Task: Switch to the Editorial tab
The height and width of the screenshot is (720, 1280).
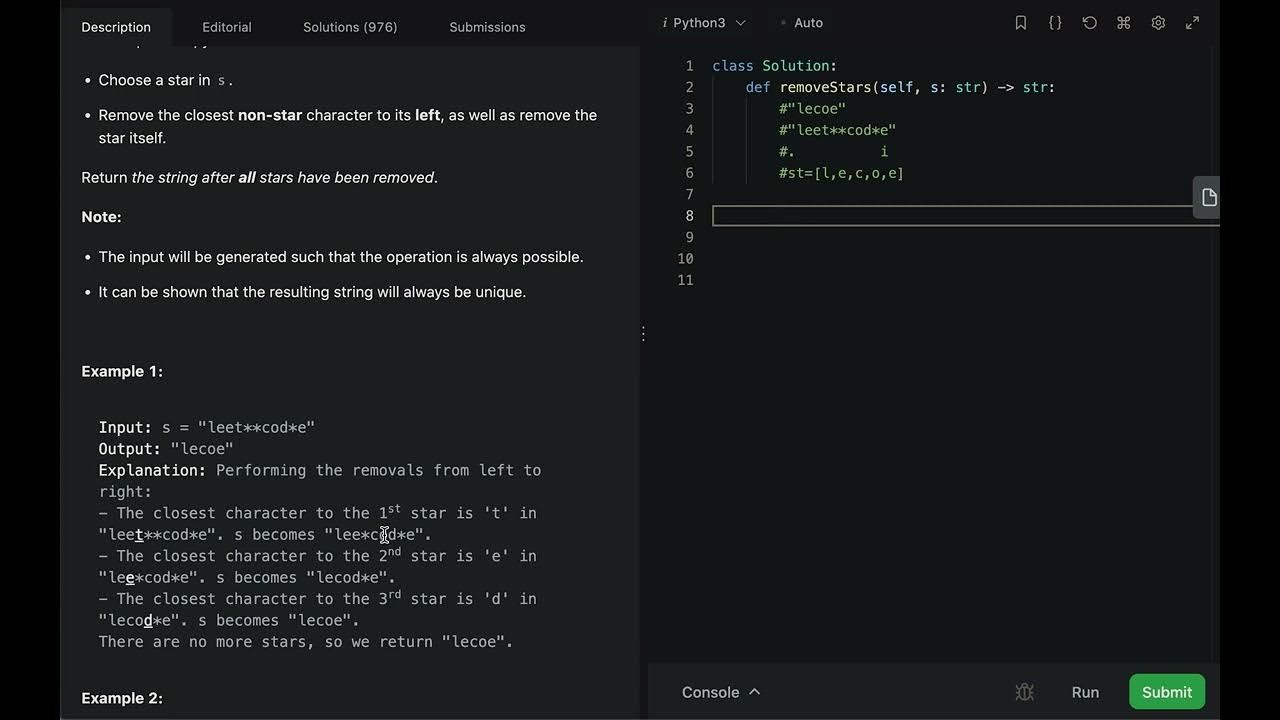Action: (x=227, y=27)
